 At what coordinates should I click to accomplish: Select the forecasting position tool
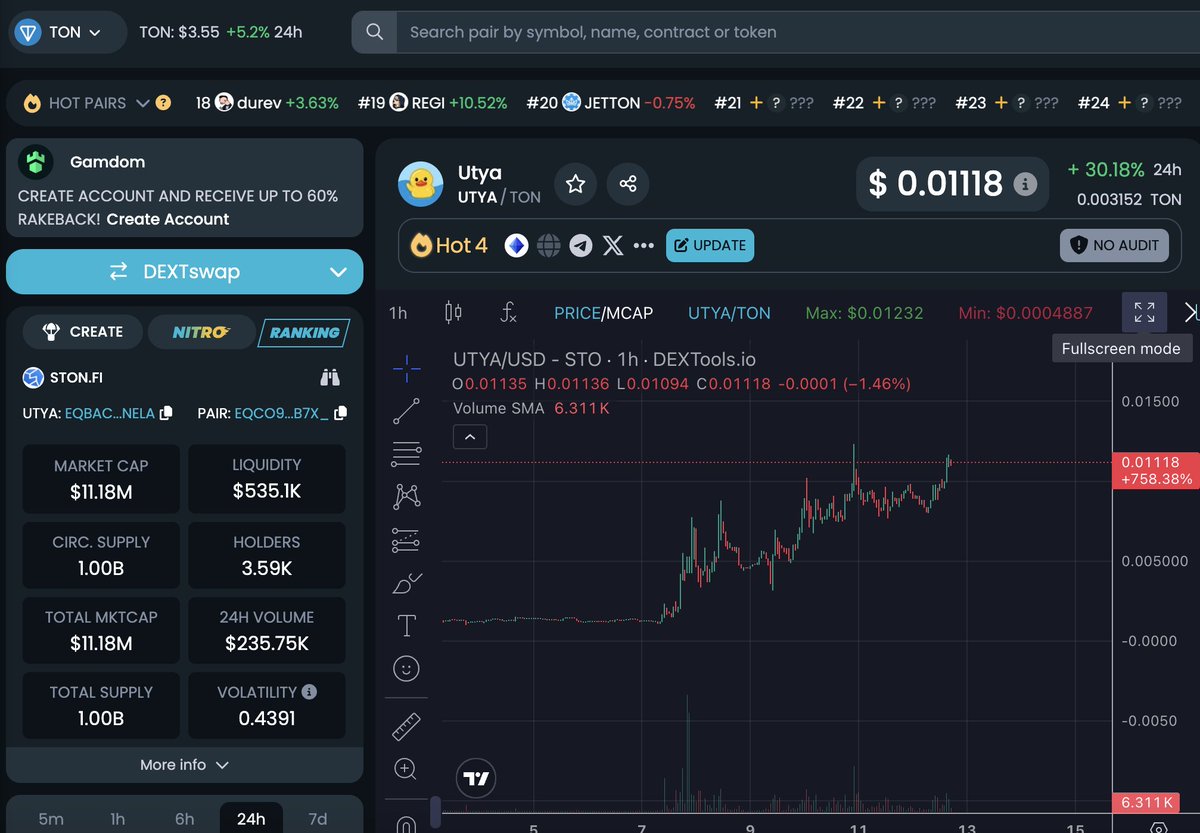406,540
